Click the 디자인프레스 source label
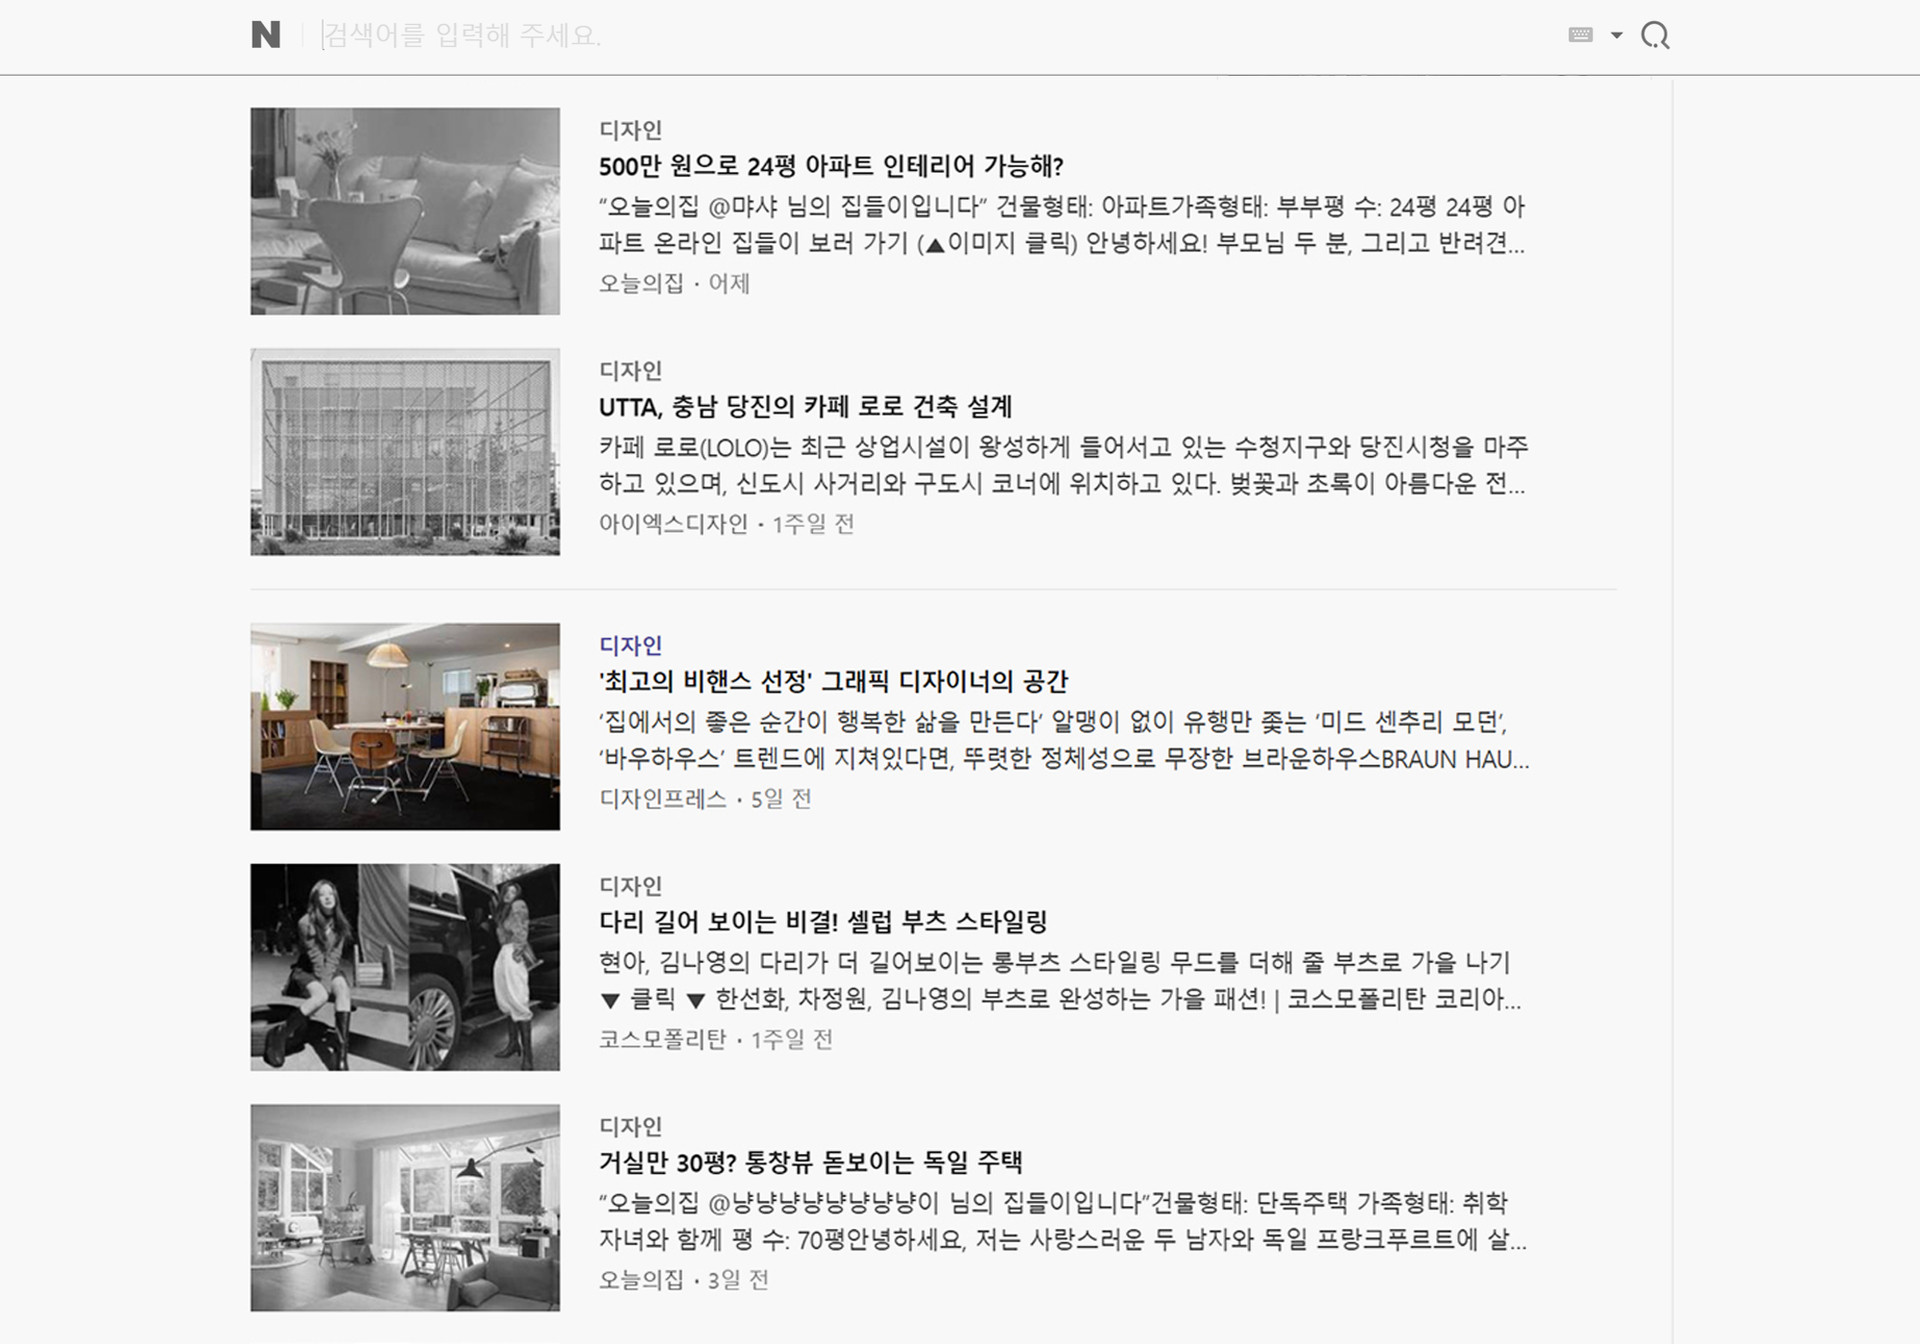The width and height of the screenshot is (1920, 1344). pyautogui.click(x=662, y=799)
